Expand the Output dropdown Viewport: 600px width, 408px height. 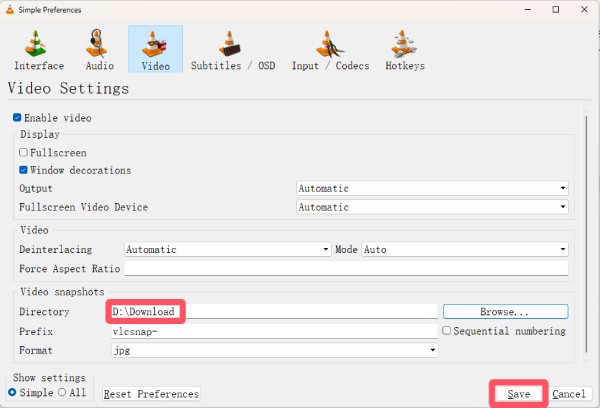[432, 188]
